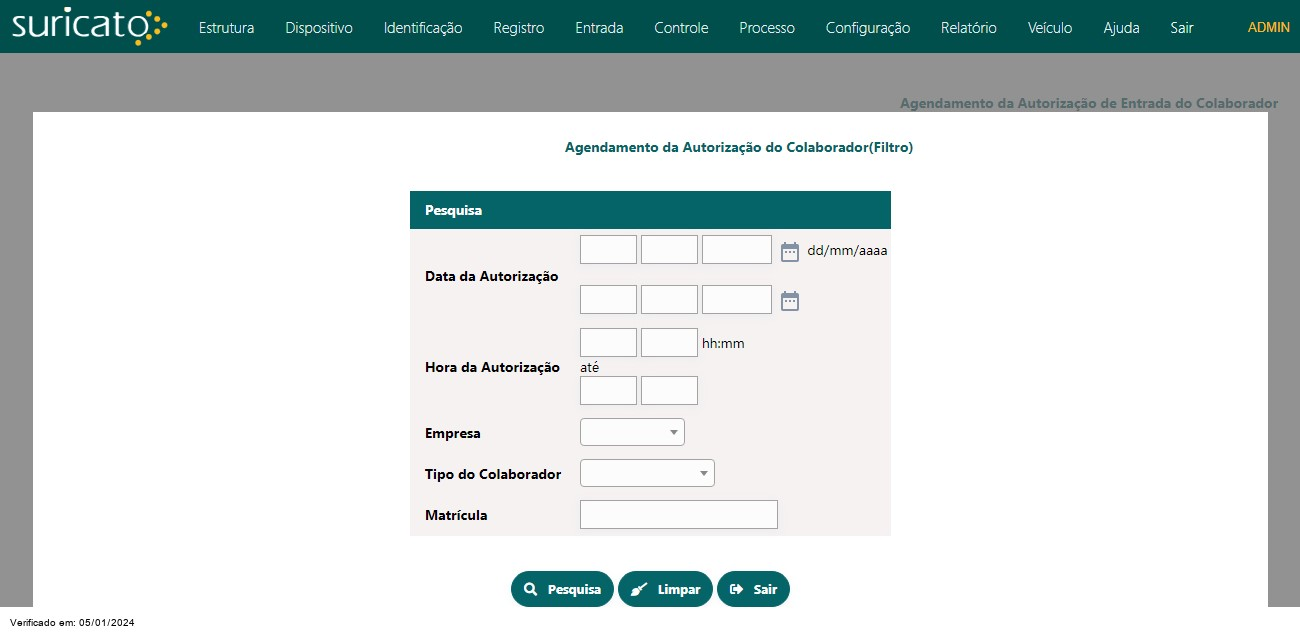Viewport: 1300px width, 637px height.
Task: Open the Estrutura menu
Action: point(226,28)
